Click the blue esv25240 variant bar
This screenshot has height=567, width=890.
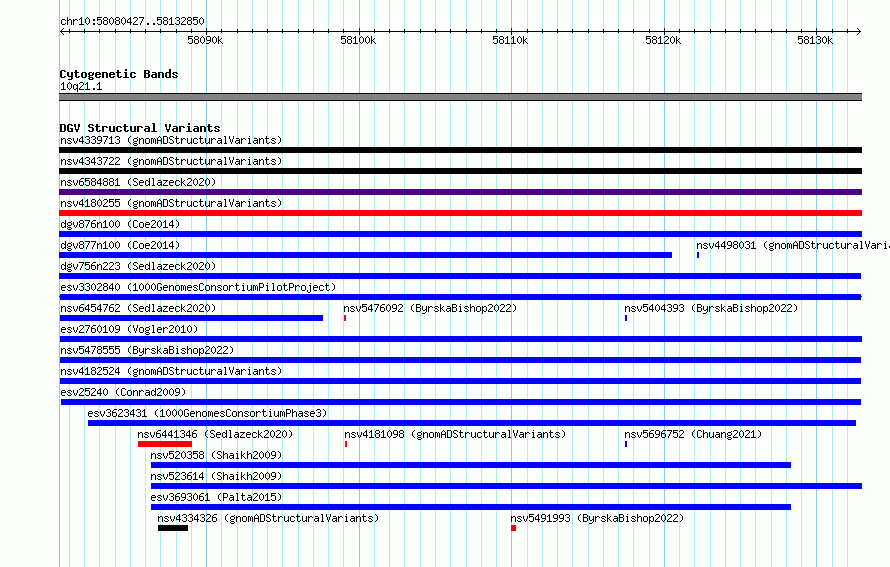[461, 402]
